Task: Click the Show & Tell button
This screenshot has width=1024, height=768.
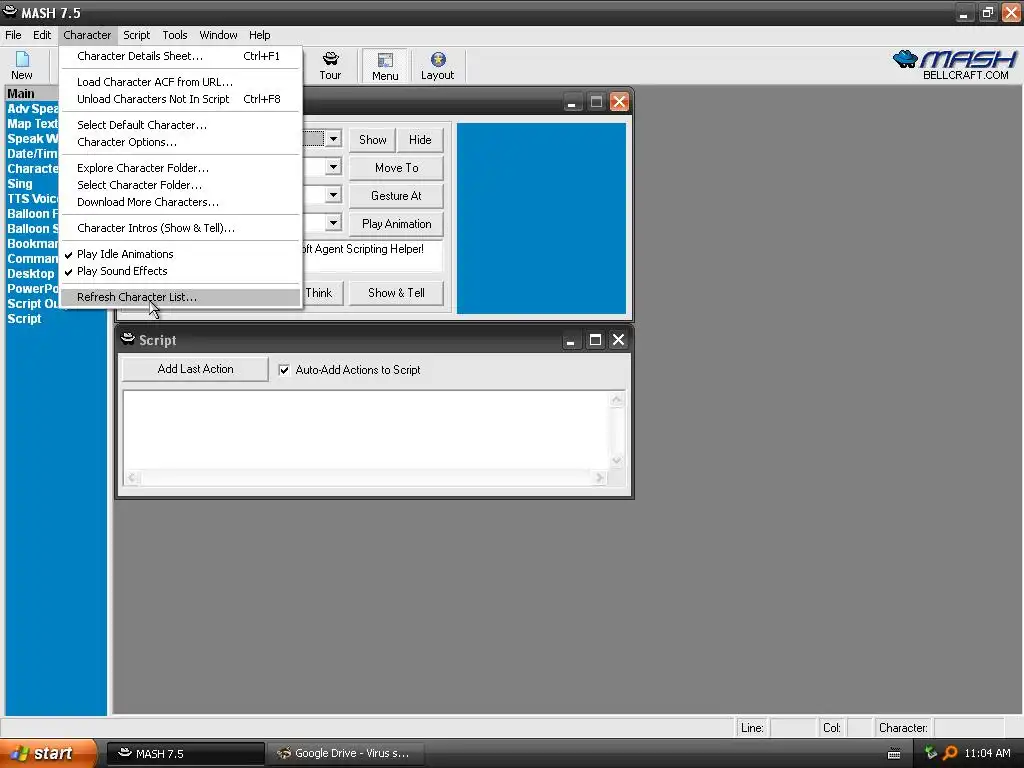Action: (x=396, y=293)
